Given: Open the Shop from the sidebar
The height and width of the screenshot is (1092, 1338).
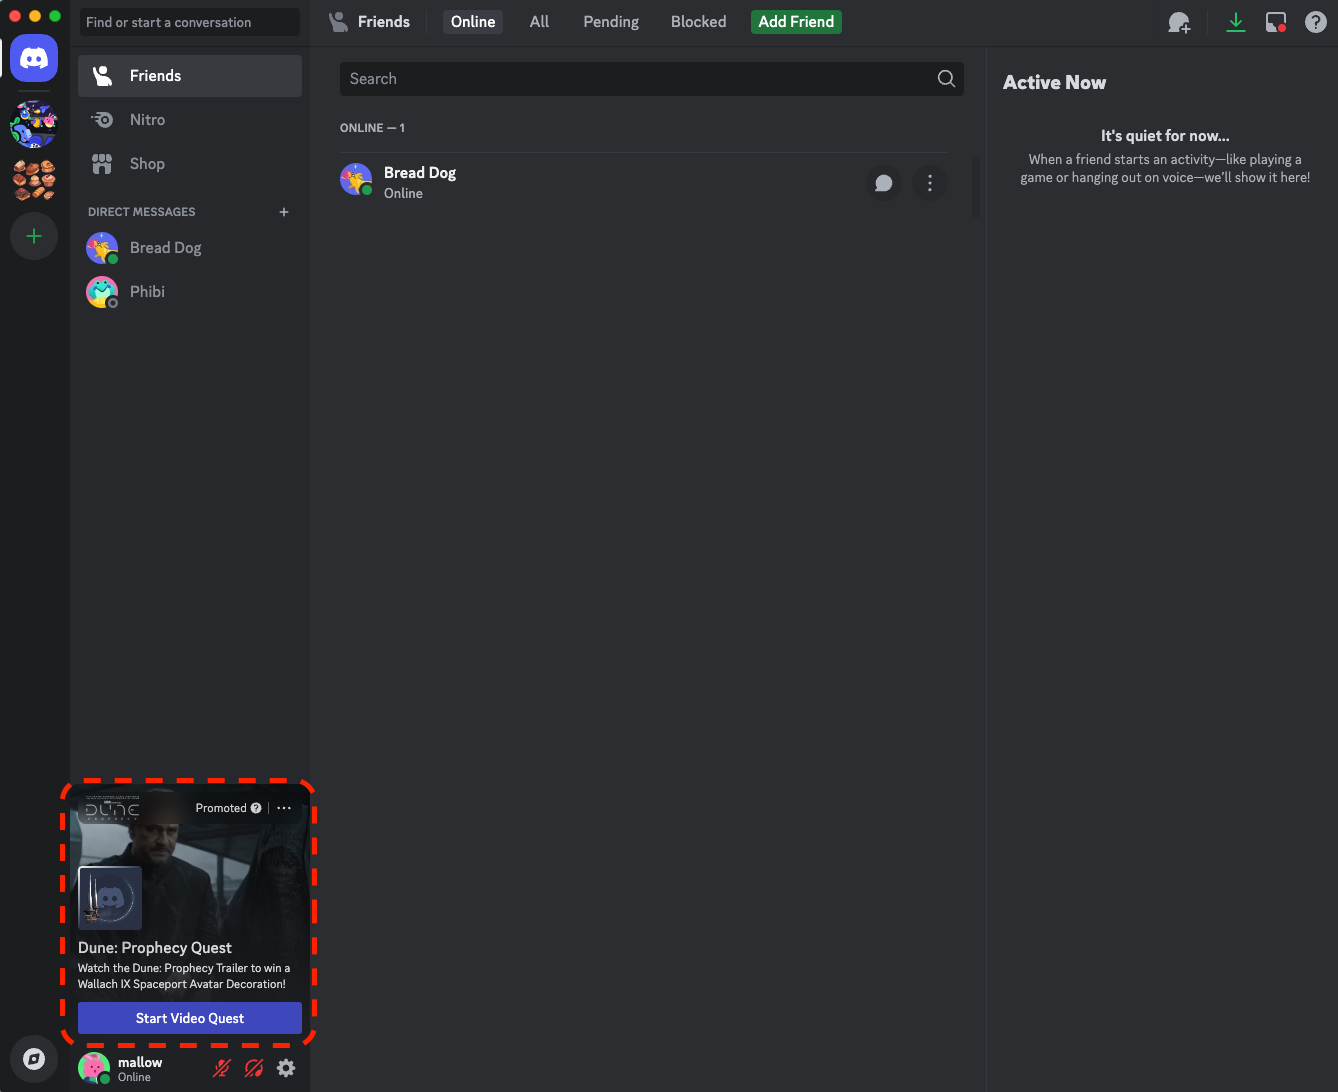Looking at the screenshot, I should [146, 163].
